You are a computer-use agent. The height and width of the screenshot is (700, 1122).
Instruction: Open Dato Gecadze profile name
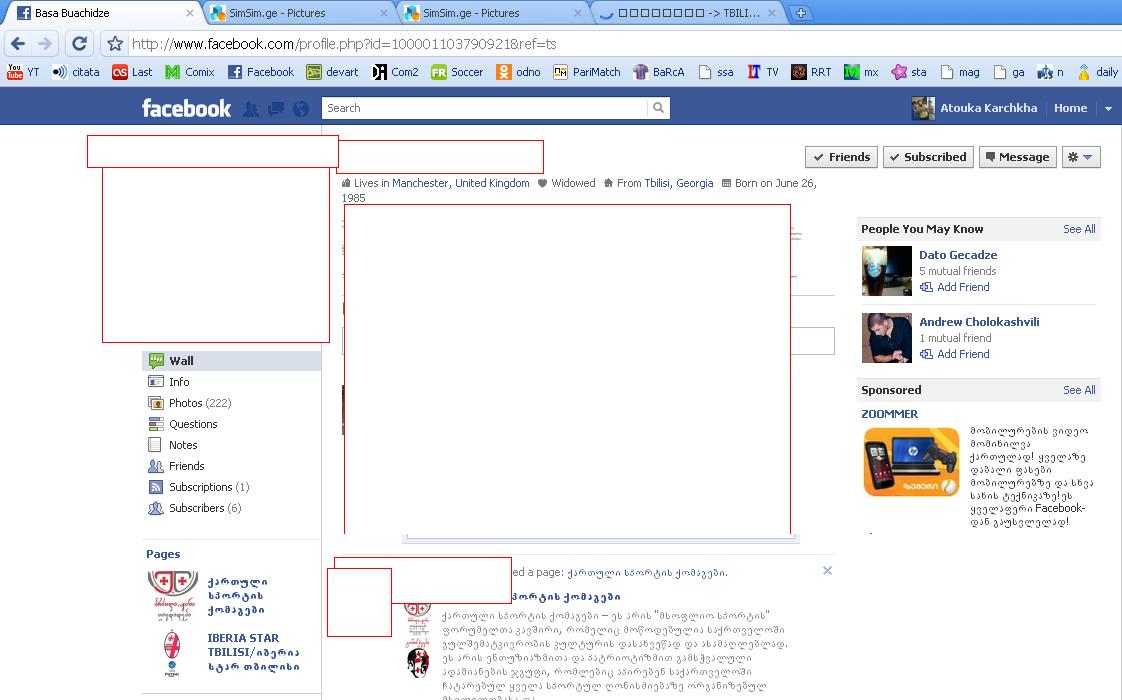pyautogui.click(x=957, y=255)
